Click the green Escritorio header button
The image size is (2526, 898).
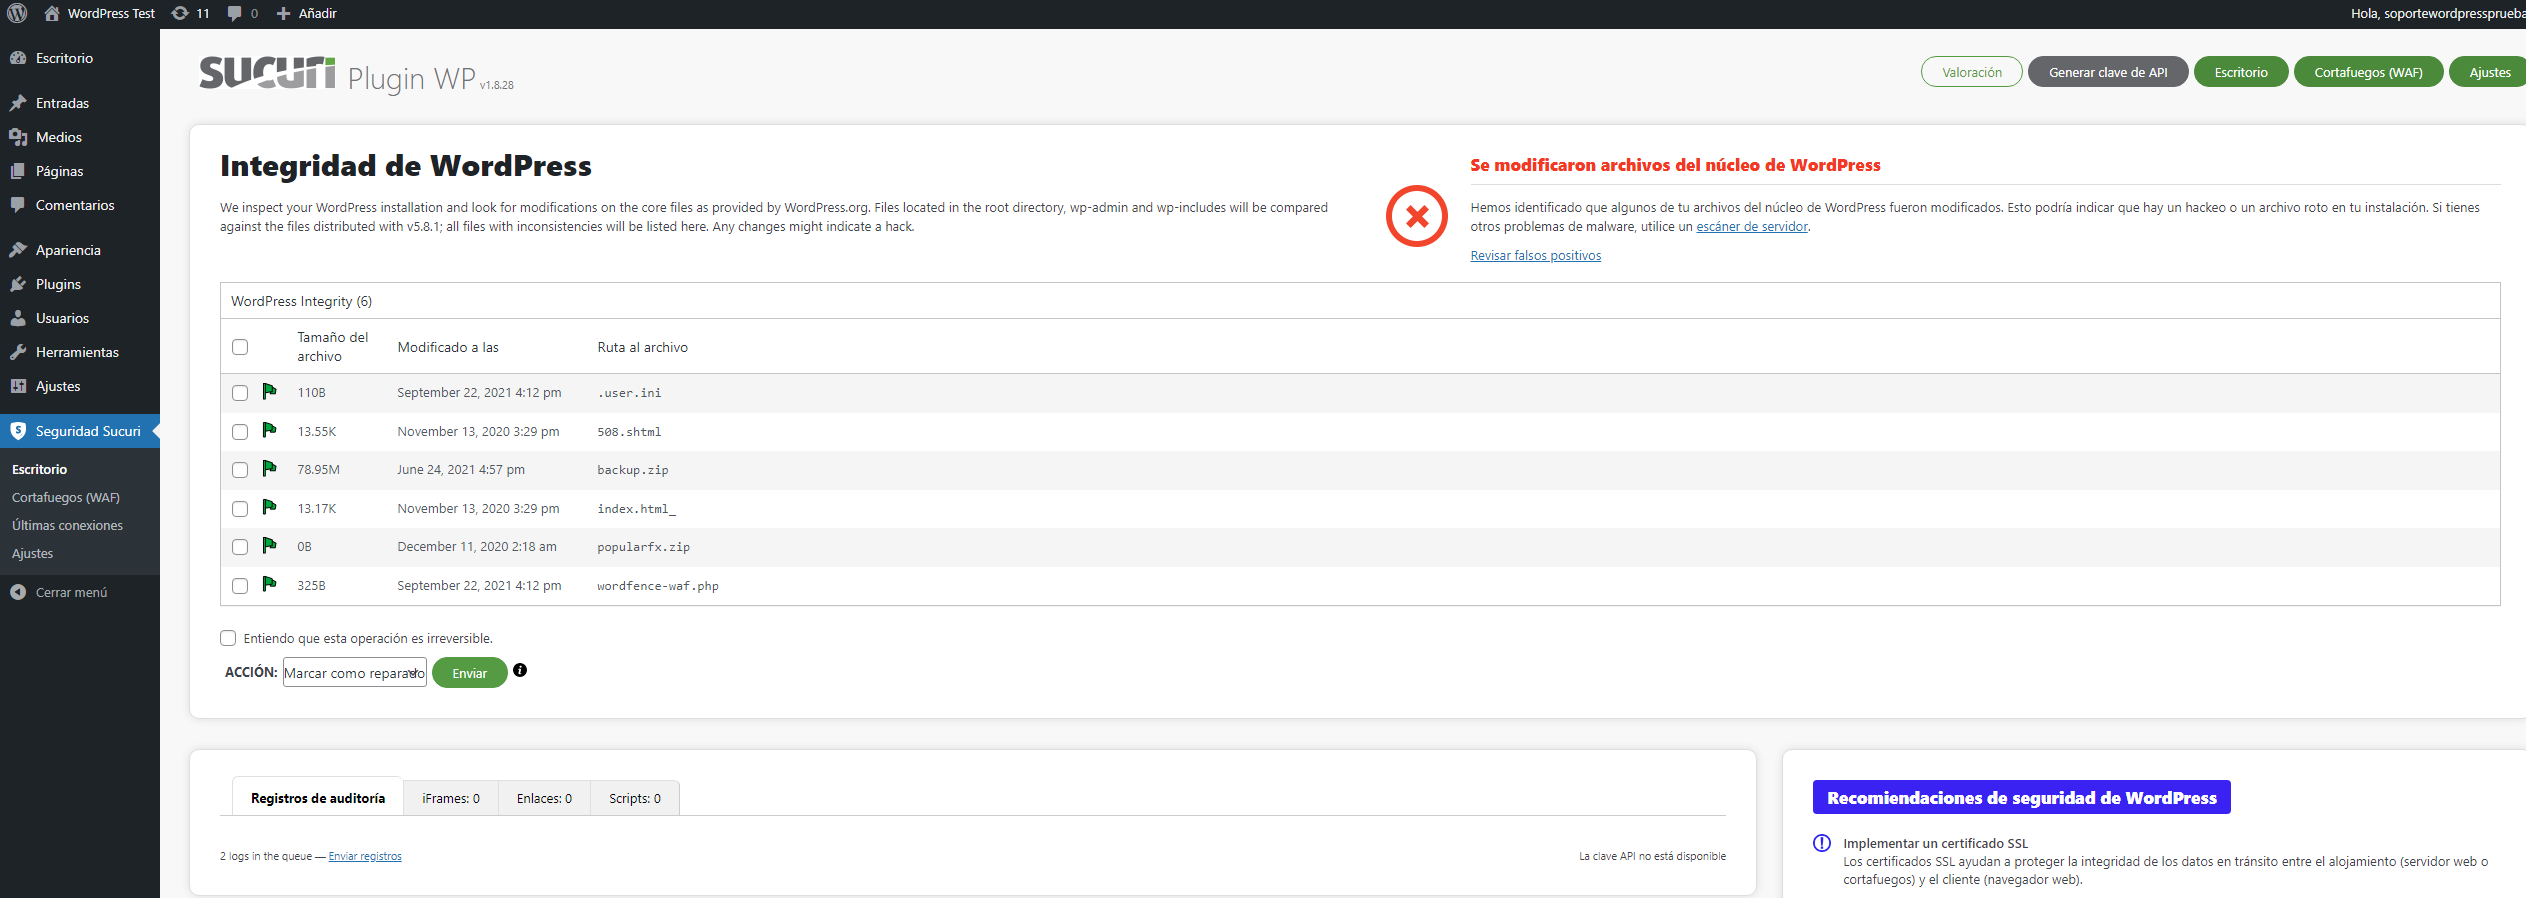(x=2241, y=72)
